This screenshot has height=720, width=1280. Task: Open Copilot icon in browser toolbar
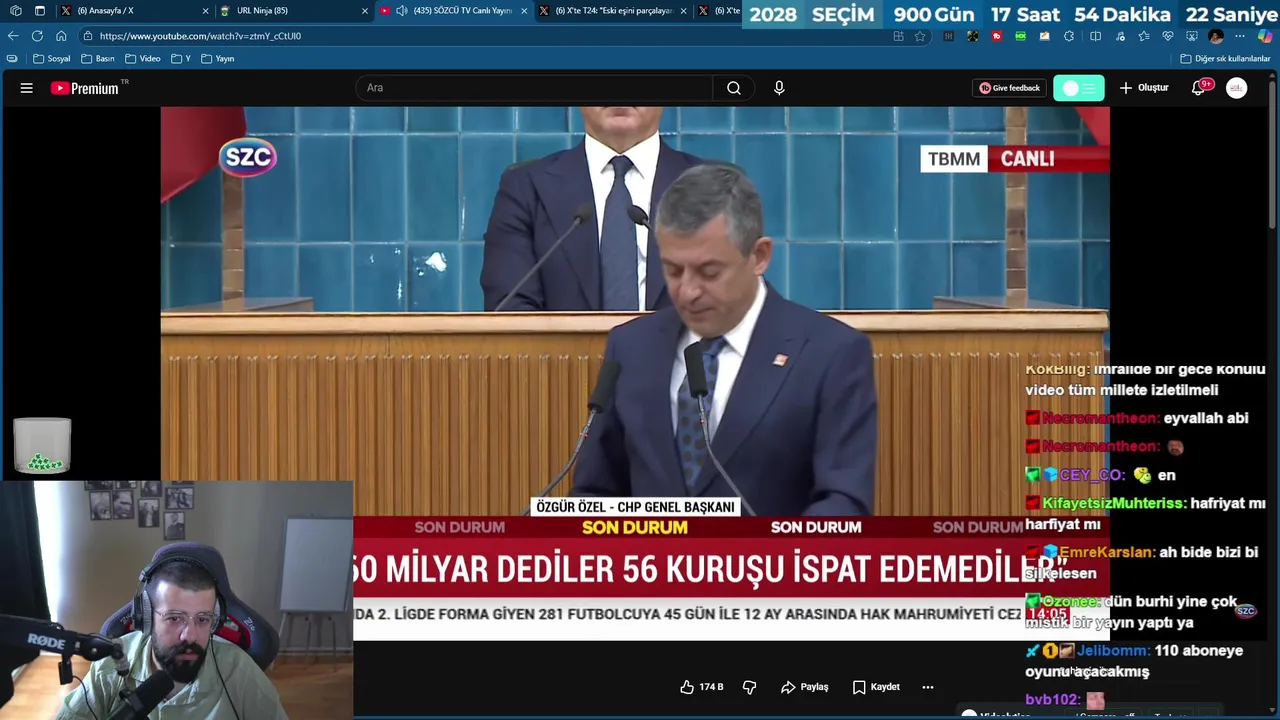tap(1265, 36)
